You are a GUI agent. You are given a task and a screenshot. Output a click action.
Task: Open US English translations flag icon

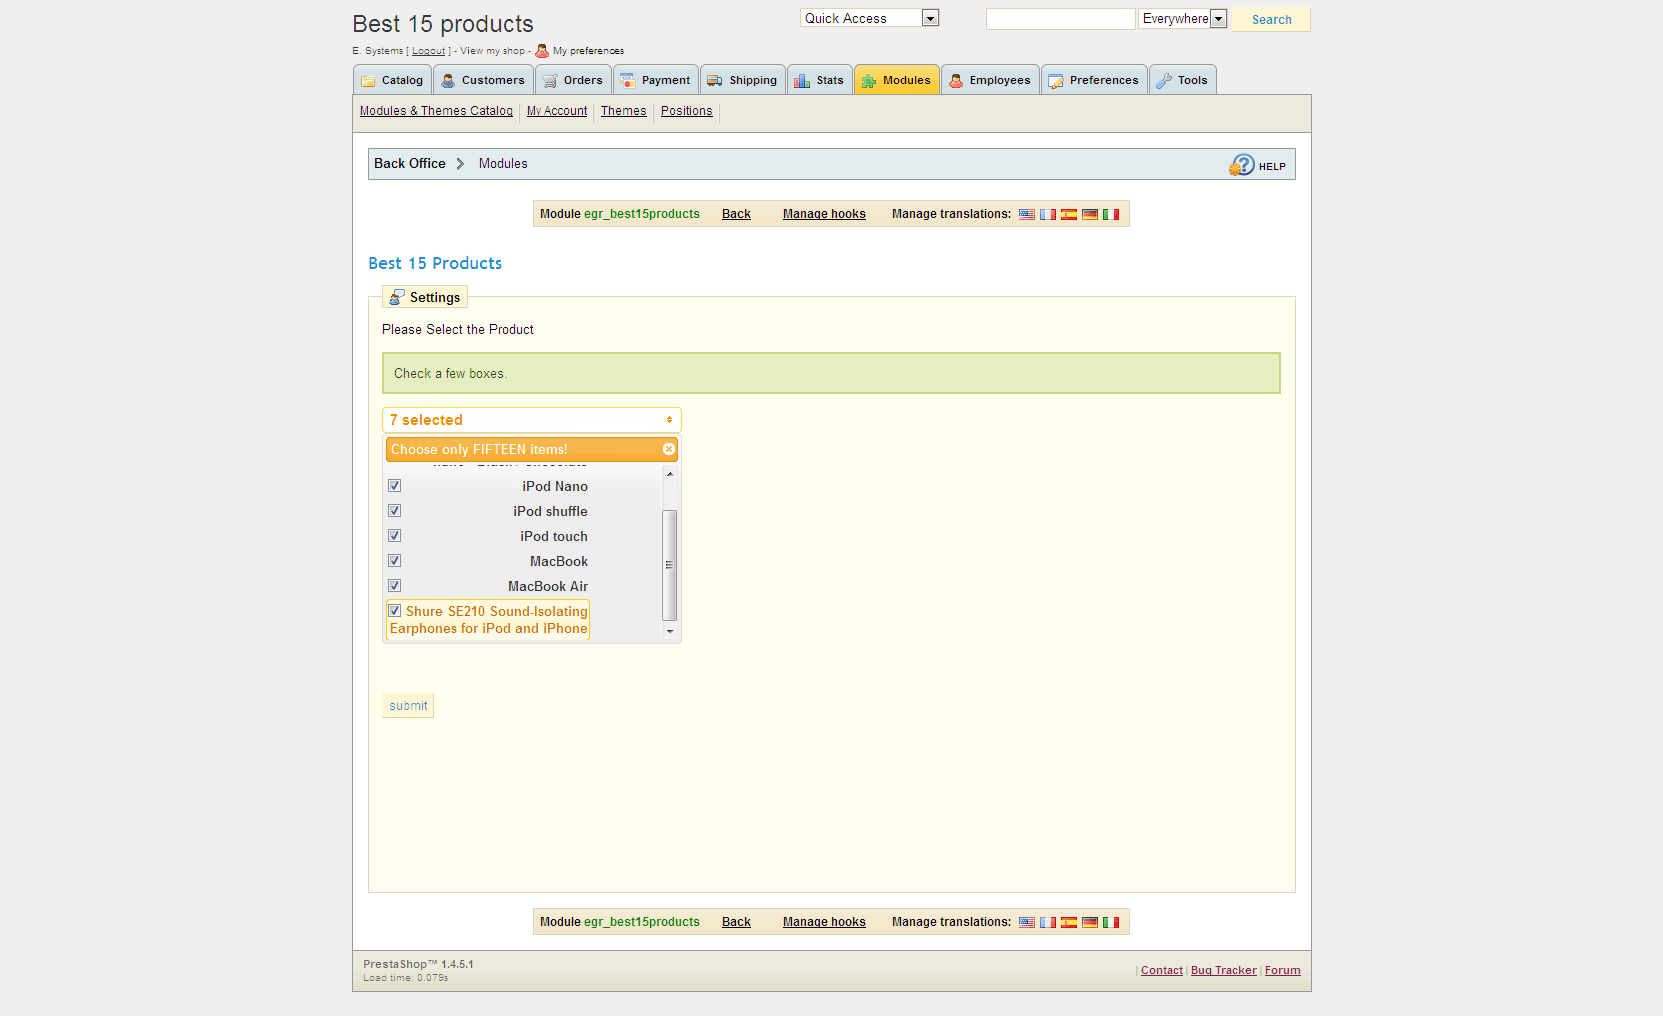1027,214
